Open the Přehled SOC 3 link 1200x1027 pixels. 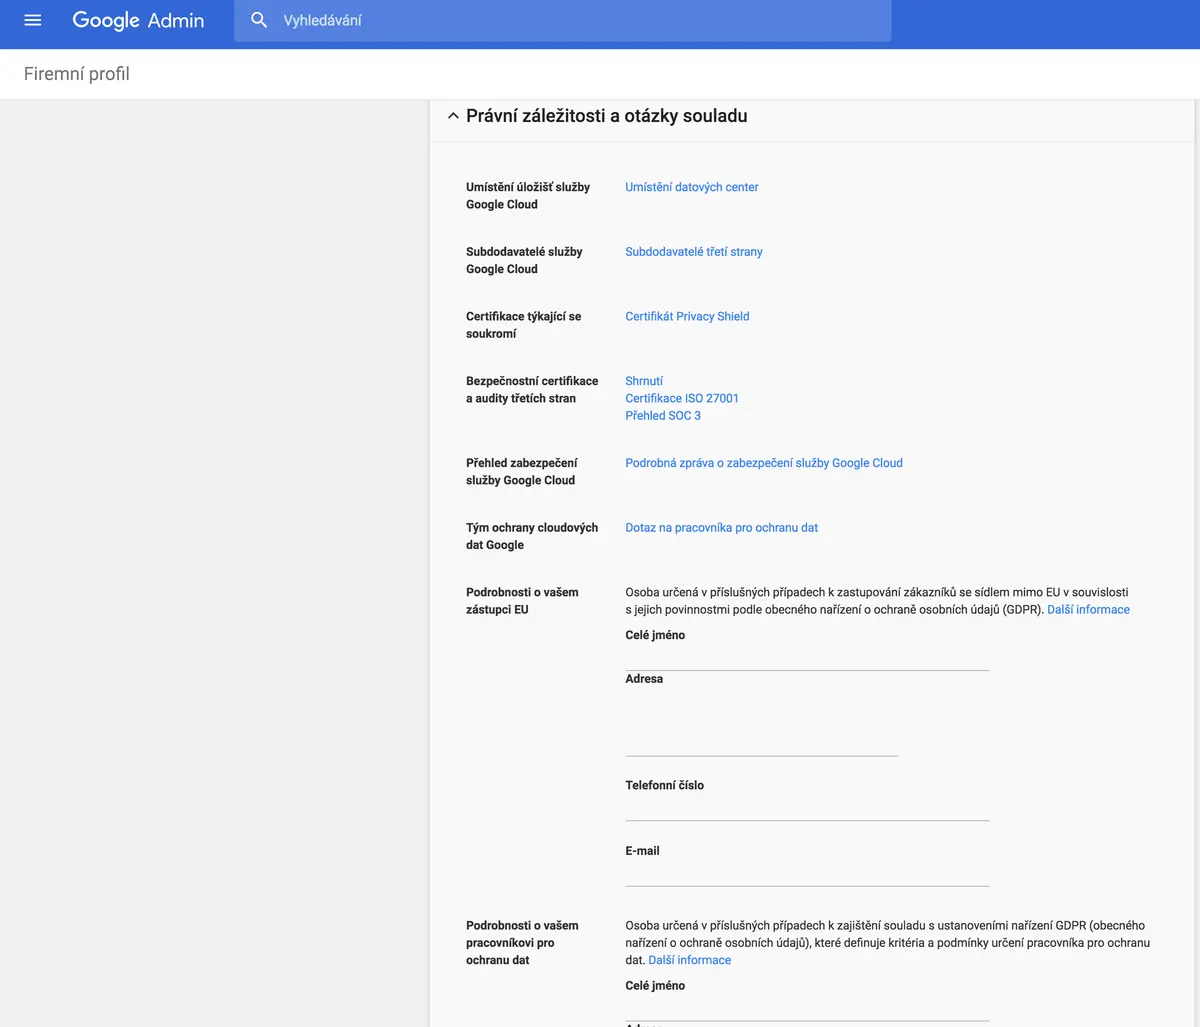tap(663, 415)
